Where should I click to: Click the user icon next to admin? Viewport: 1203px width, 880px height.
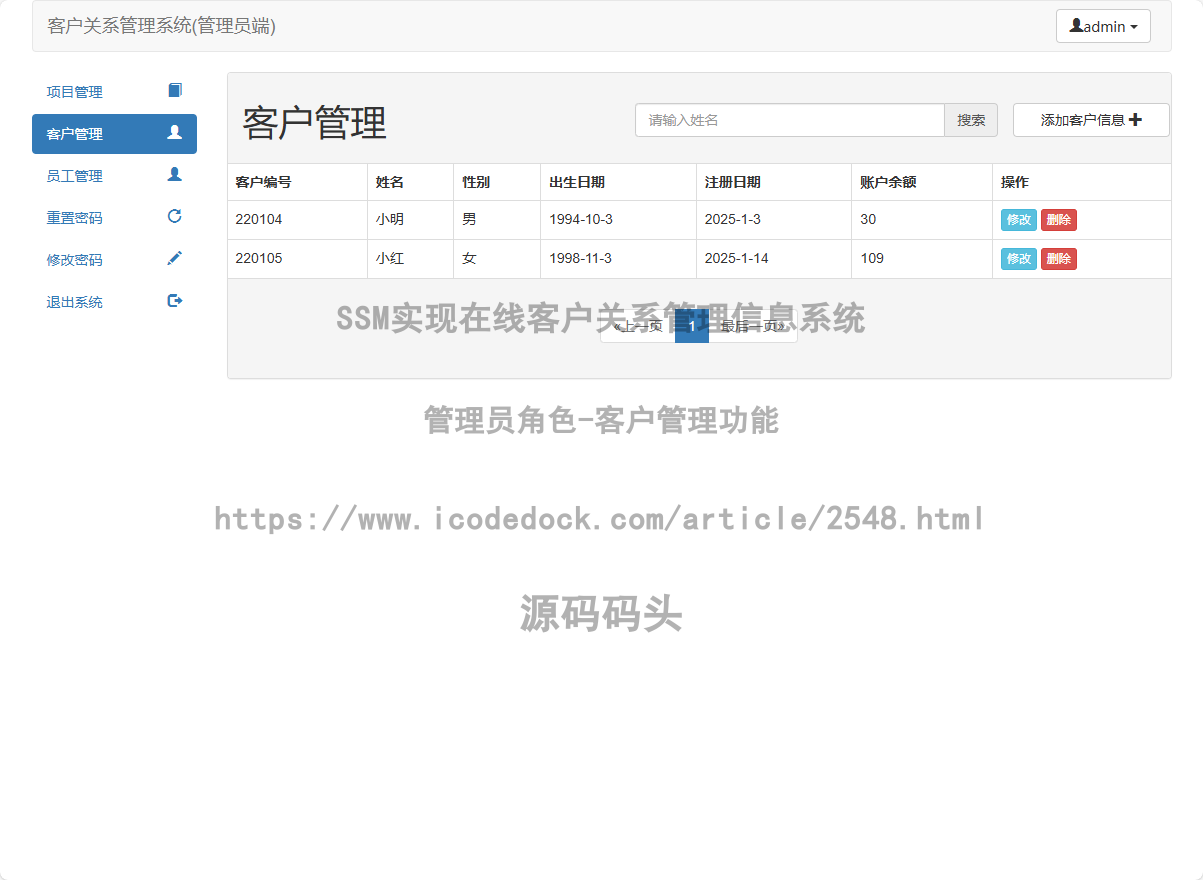[1076, 26]
